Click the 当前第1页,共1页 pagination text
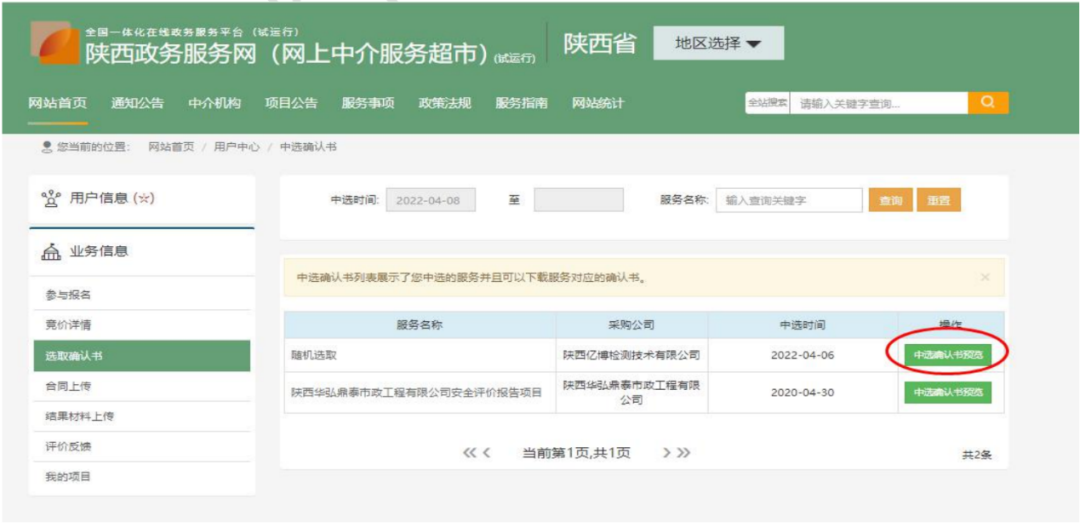The height and width of the screenshot is (528, 1080). tap(577, 453)
